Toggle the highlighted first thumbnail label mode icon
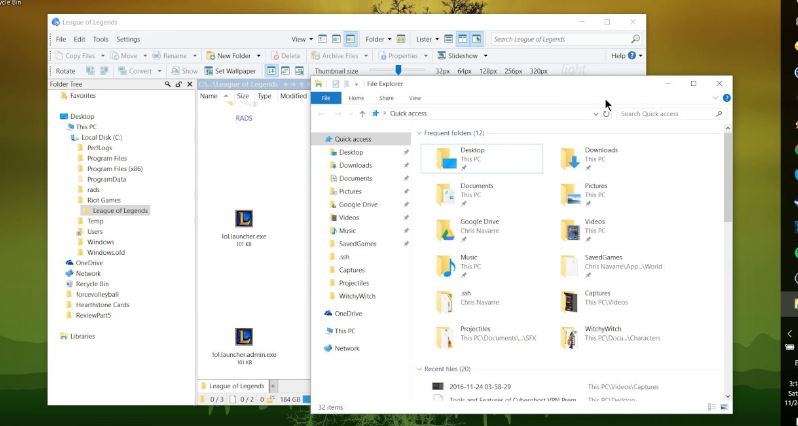The width and height of the screenshot is (798, 426). (x=271, y=71)
